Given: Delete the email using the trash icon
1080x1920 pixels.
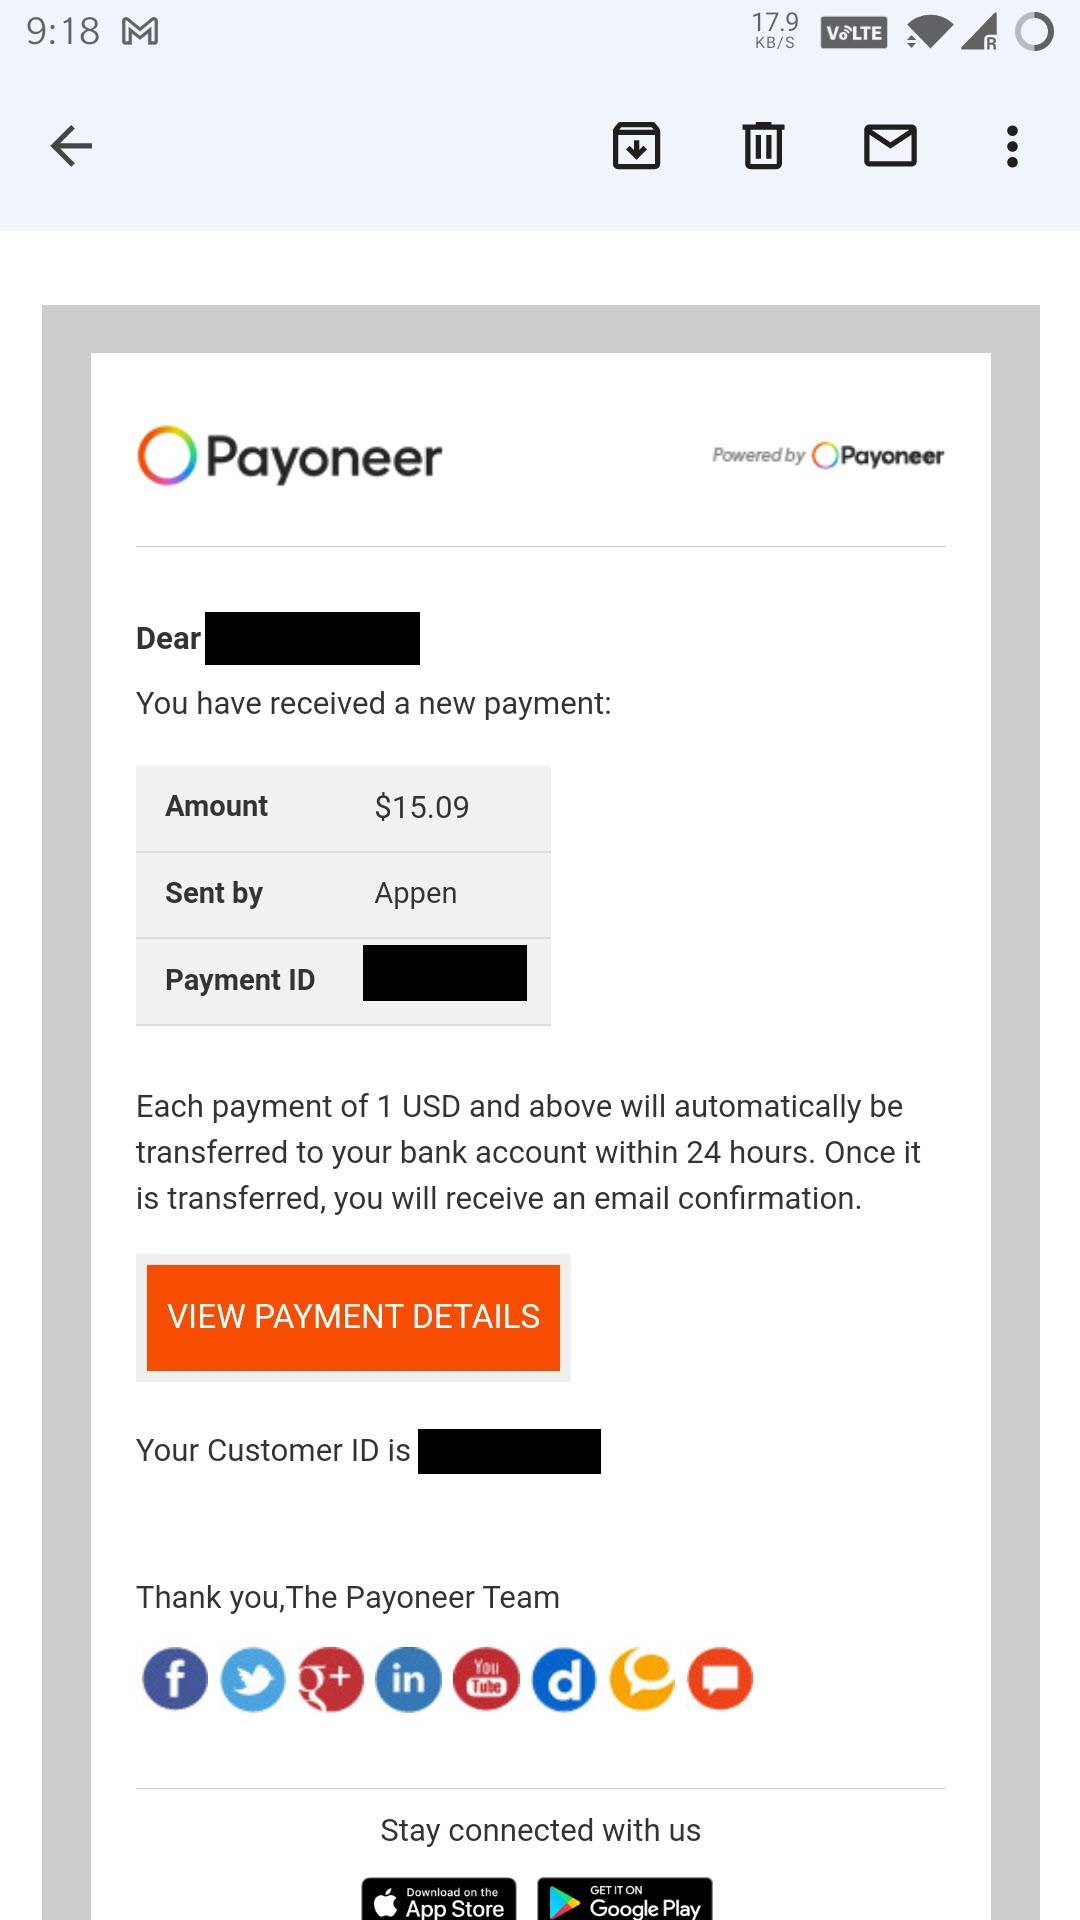Looking at the screenshot, I should pos(763,146).
